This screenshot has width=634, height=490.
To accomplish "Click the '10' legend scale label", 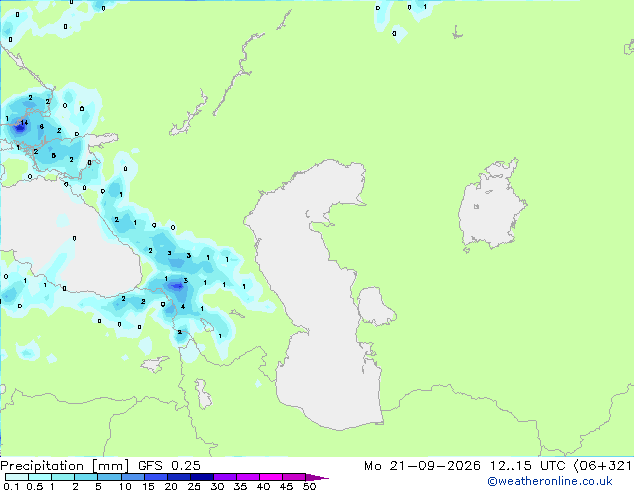I will click(x=125, y=486).
